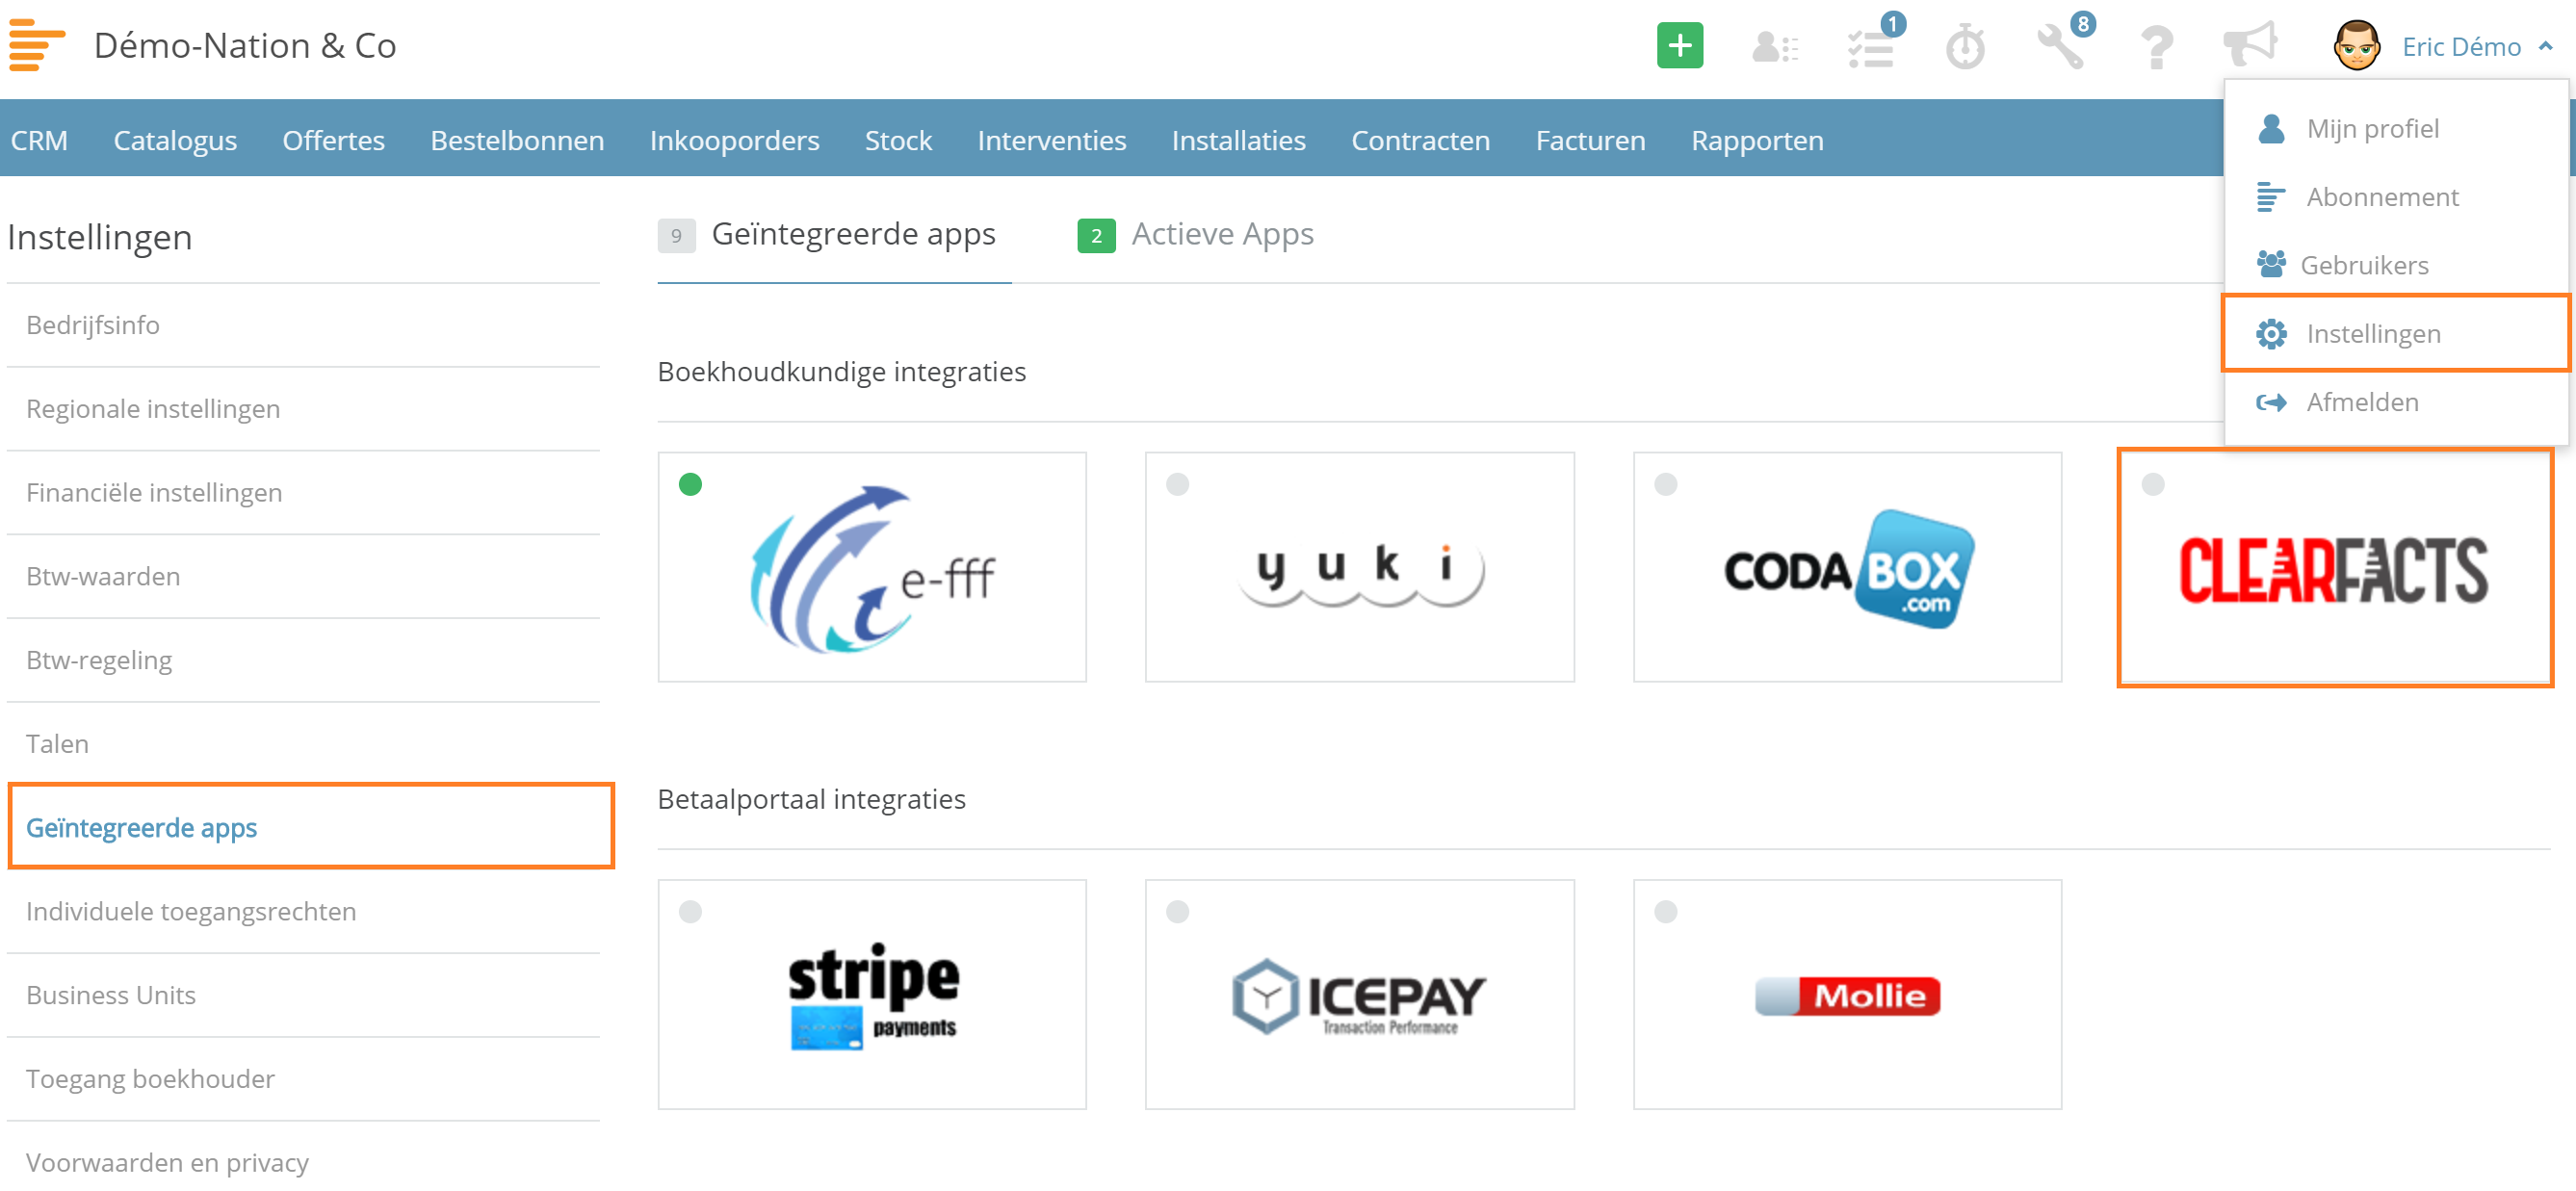Open the Yuki integration card
The height and width of the screenshot is (1191, 2576).
point(1359,567)
